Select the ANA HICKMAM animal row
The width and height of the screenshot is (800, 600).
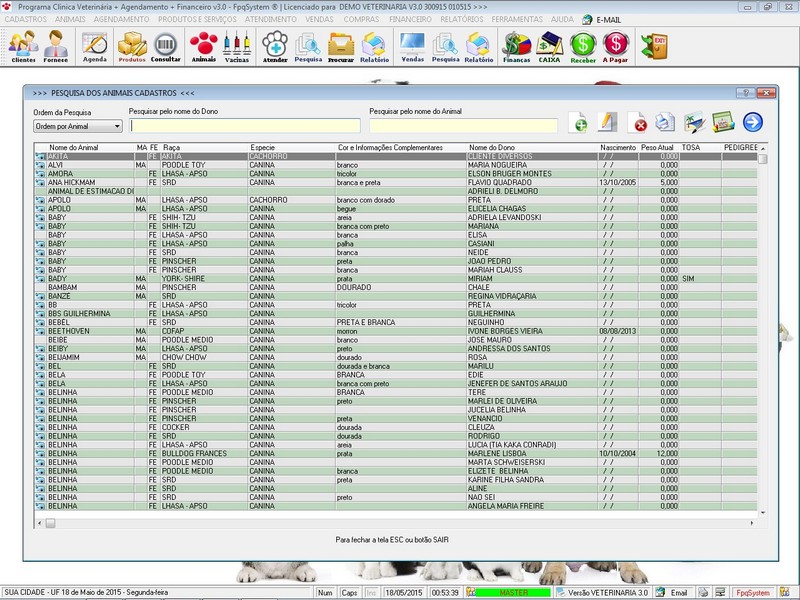(396, 182)
